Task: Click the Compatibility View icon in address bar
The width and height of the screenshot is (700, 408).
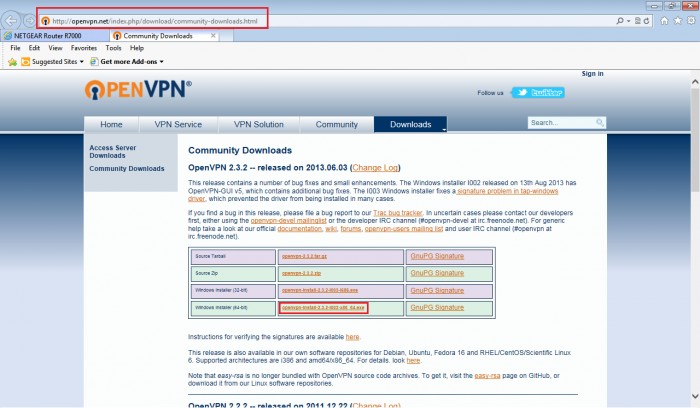Action: pos(638,21)
